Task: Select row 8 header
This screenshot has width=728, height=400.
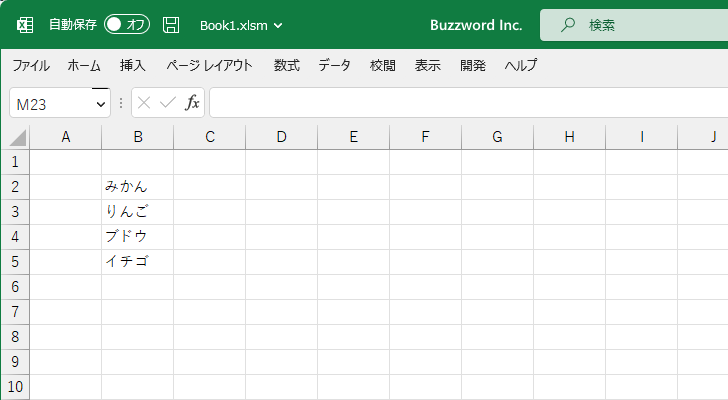Action: 15,337
